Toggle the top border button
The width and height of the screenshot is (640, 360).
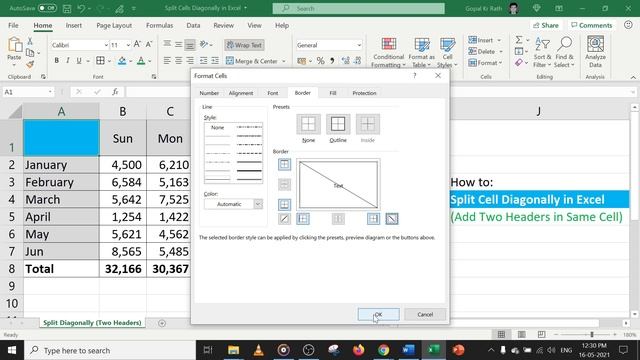284,164
